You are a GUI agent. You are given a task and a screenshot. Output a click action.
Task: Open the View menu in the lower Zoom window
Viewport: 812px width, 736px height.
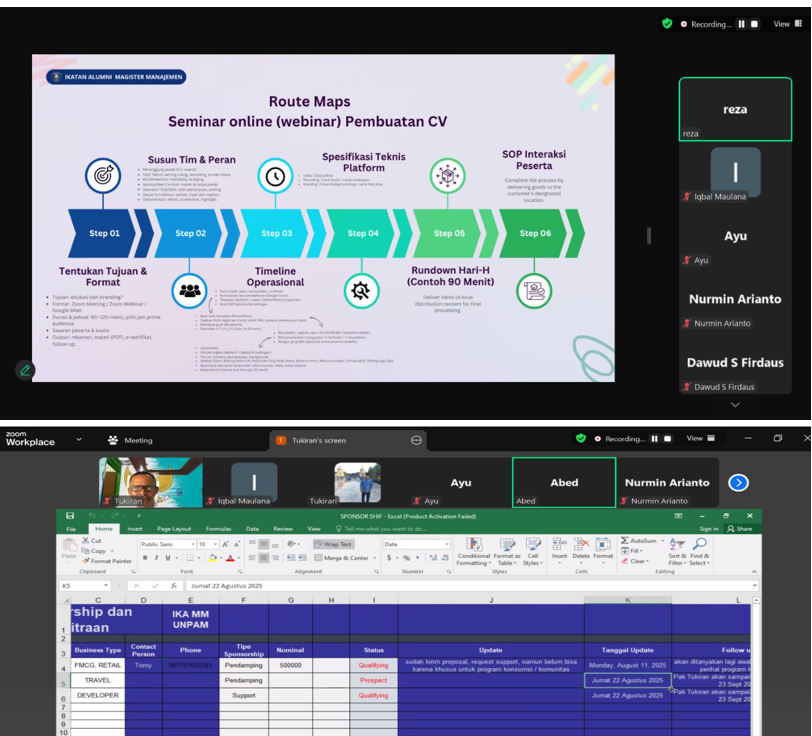pos(701,438)
